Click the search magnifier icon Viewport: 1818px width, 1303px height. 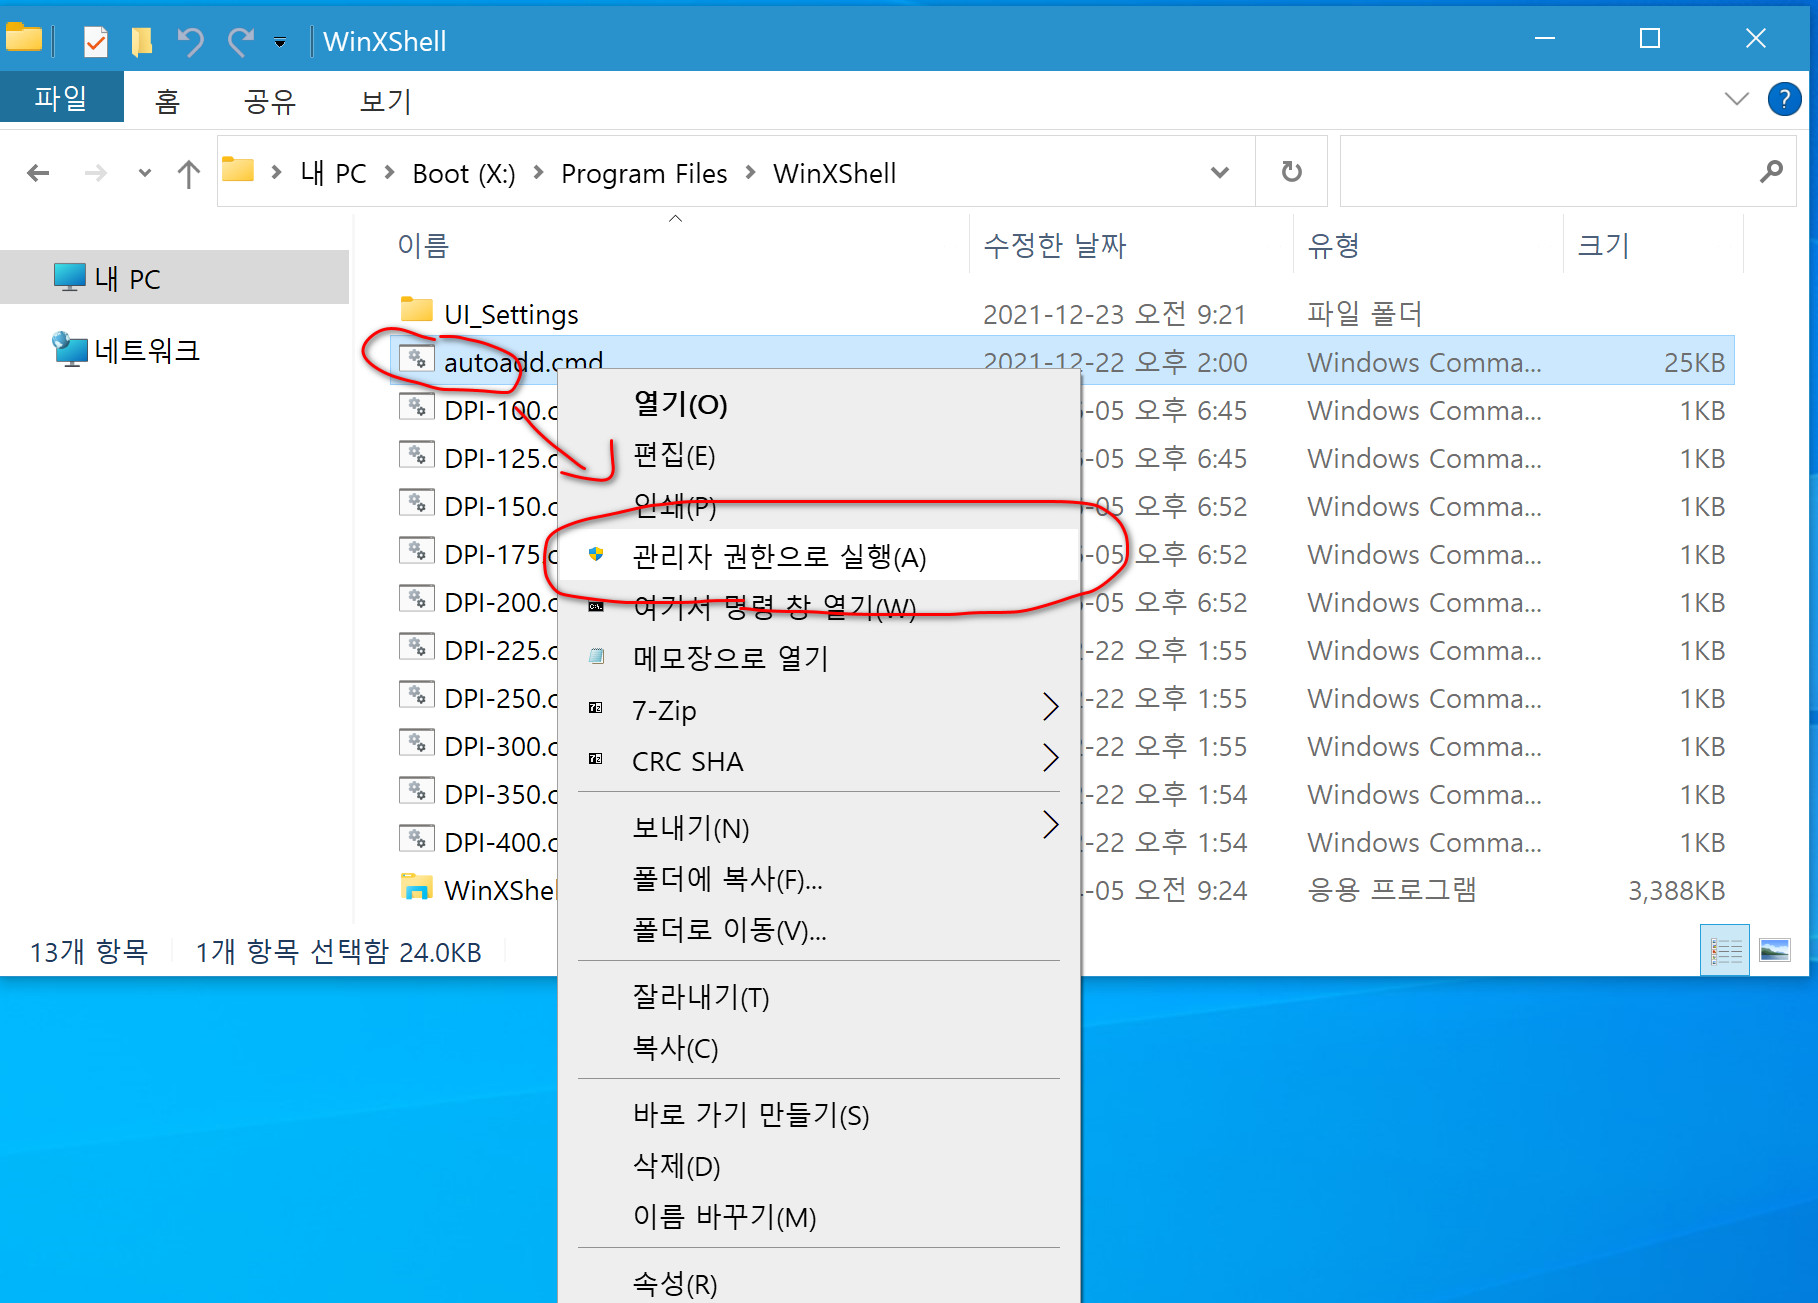(1771, 172)
